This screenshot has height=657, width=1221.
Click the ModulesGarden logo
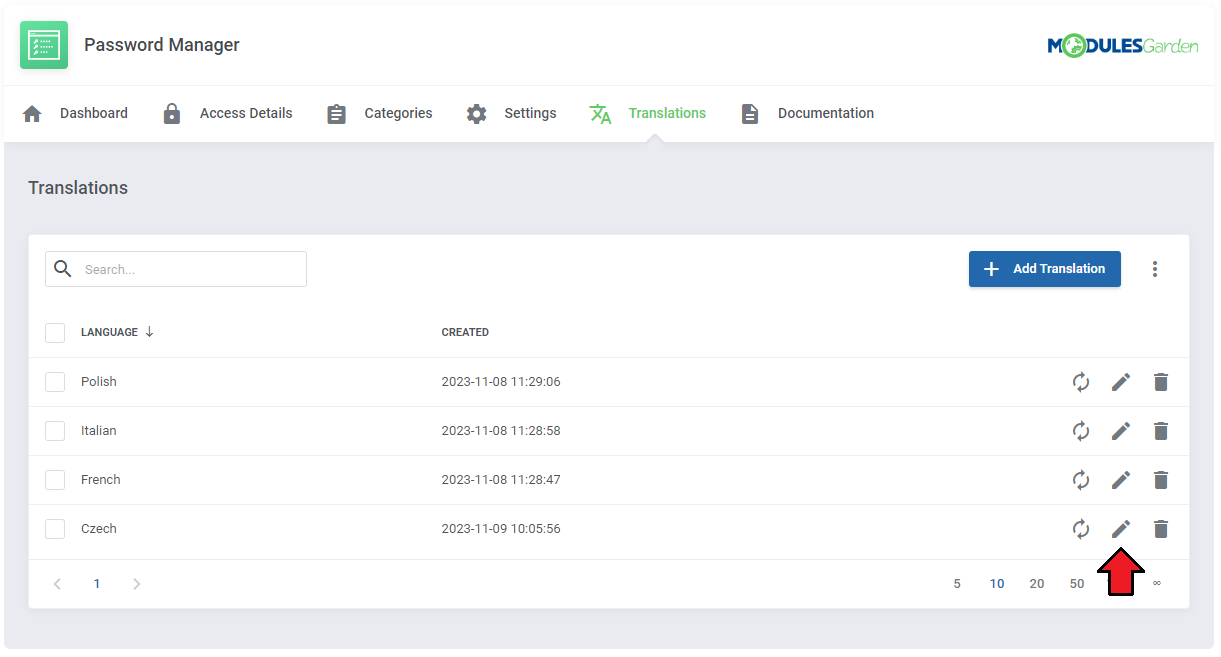(x=1122, y=45)
